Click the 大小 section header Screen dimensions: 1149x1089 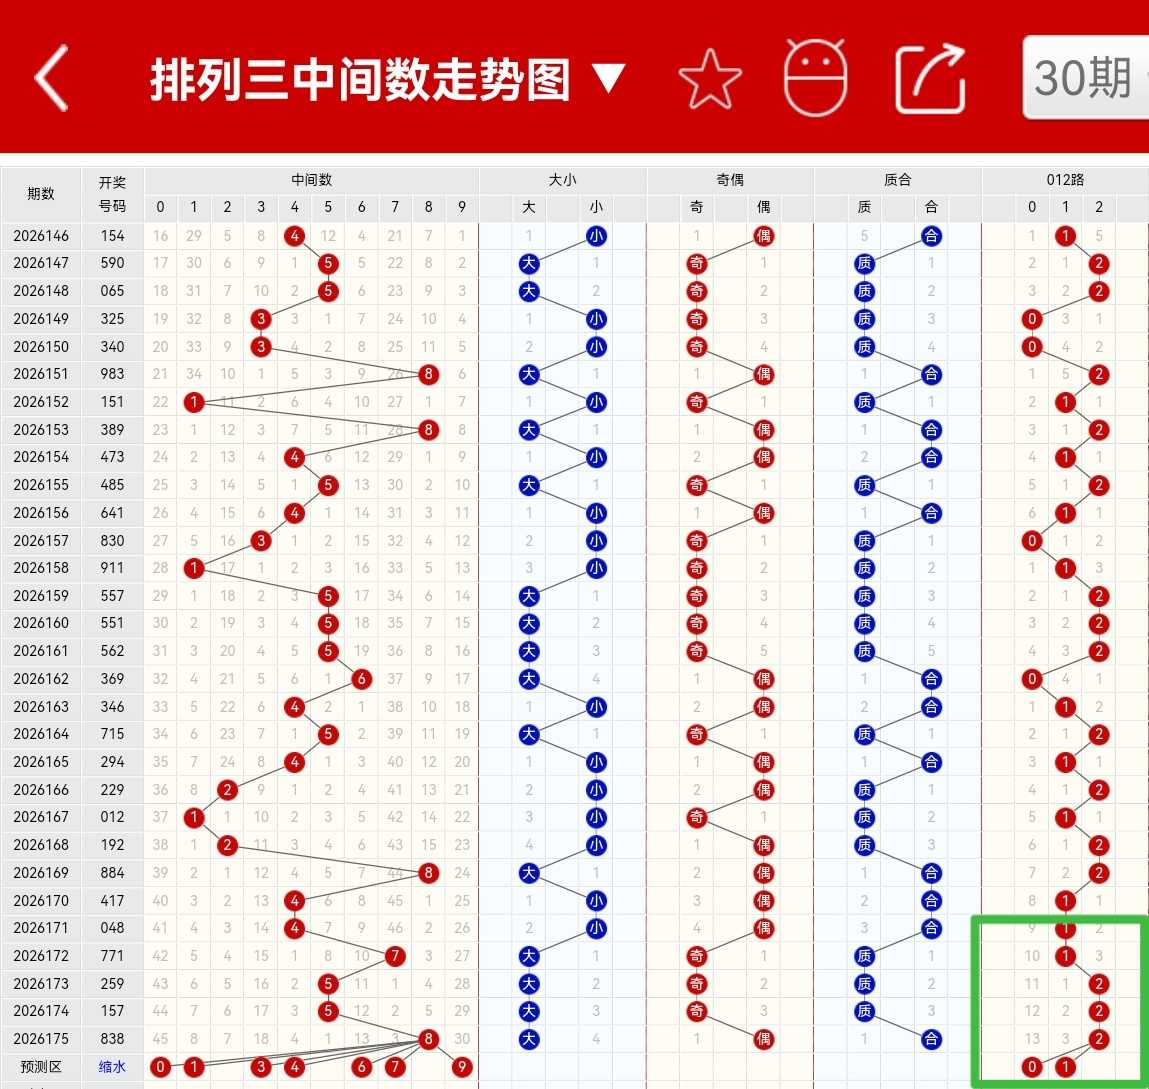tap(563, 180)
